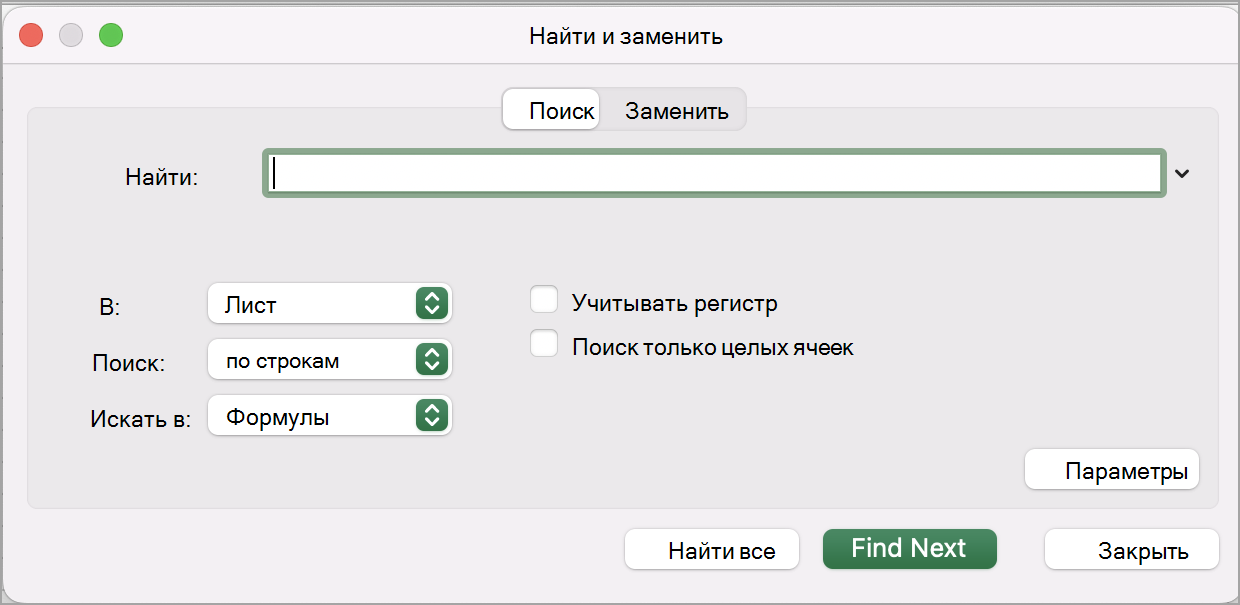Click green arrows icon on Формулы selector
The width and height of the screenshot is (1240, 605).
[430, 416]
